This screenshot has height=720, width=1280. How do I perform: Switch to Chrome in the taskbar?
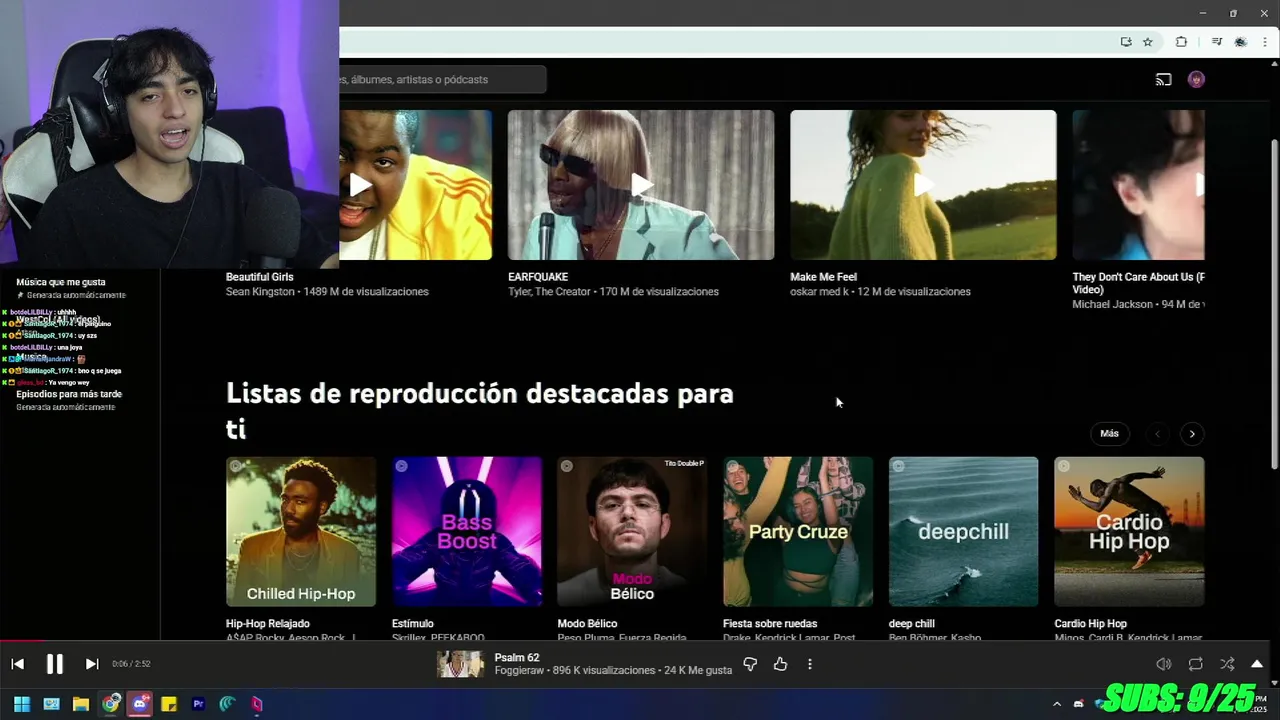click(110, 704)
